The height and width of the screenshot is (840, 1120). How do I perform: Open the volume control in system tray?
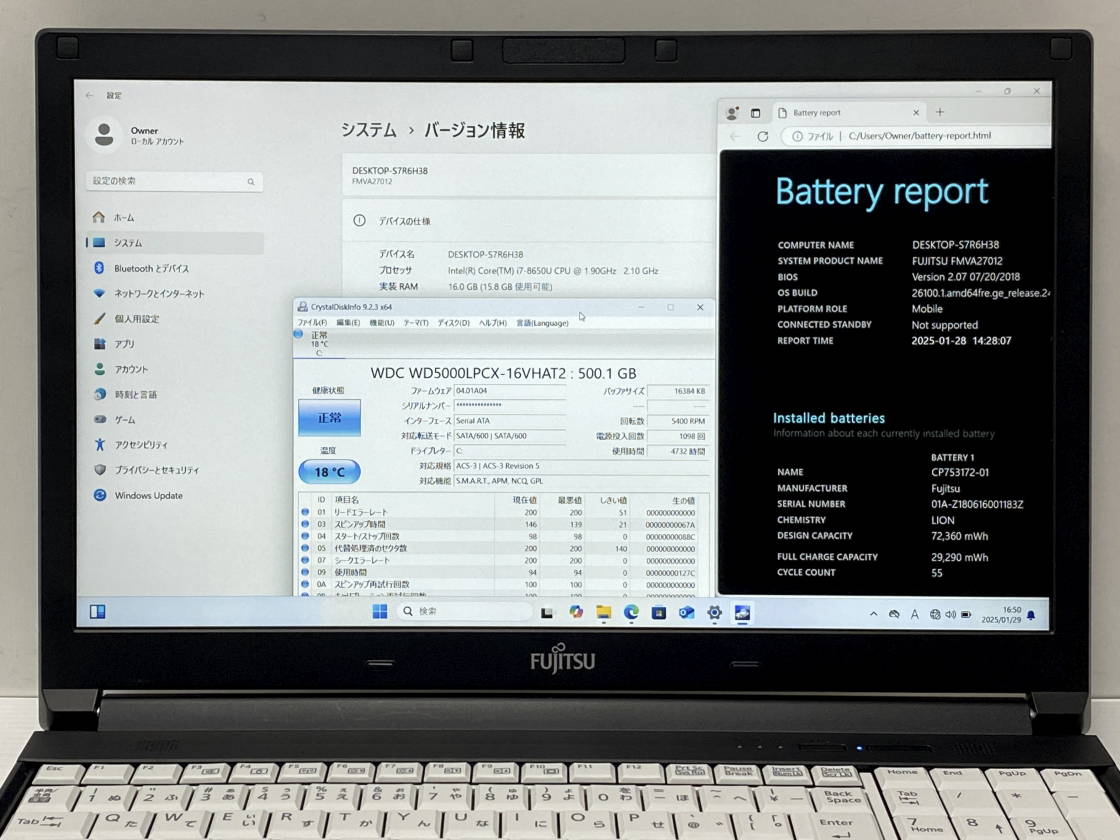(951, 614)
